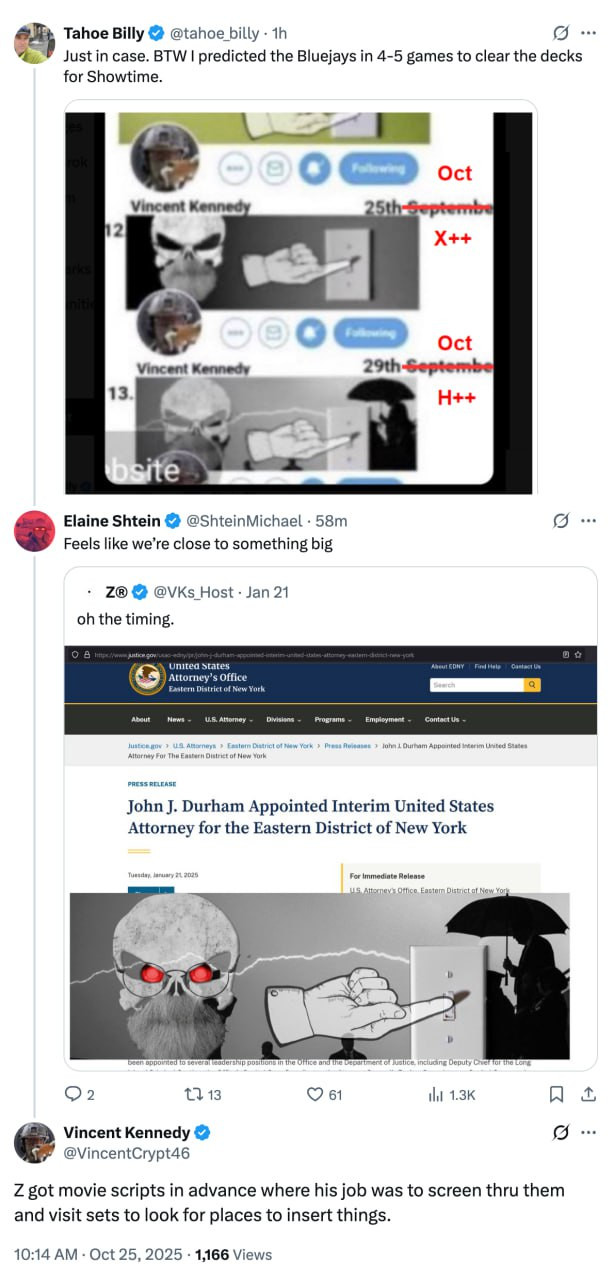Image resolution: width=614 pixels, height=1280 pixels.
Task: Share Elaine Shtein's tweet
Action: 589,1094
